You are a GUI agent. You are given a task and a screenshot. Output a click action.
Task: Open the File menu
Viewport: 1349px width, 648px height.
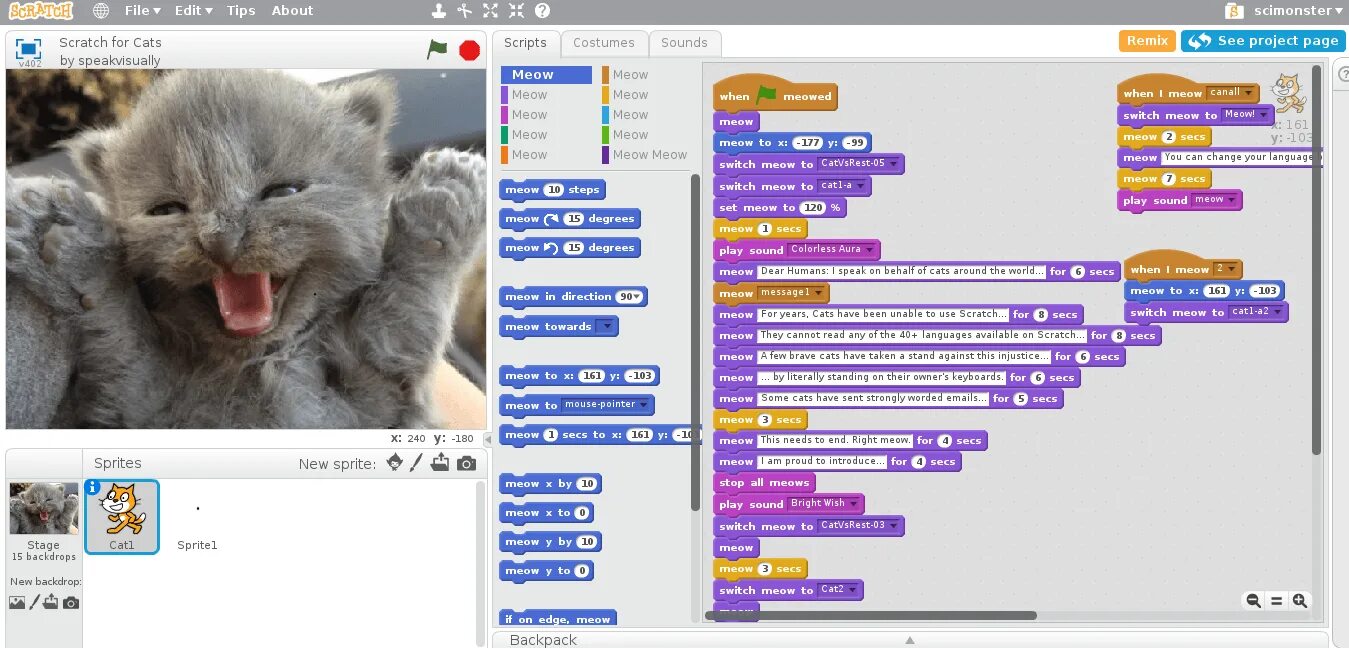(143, 11)
